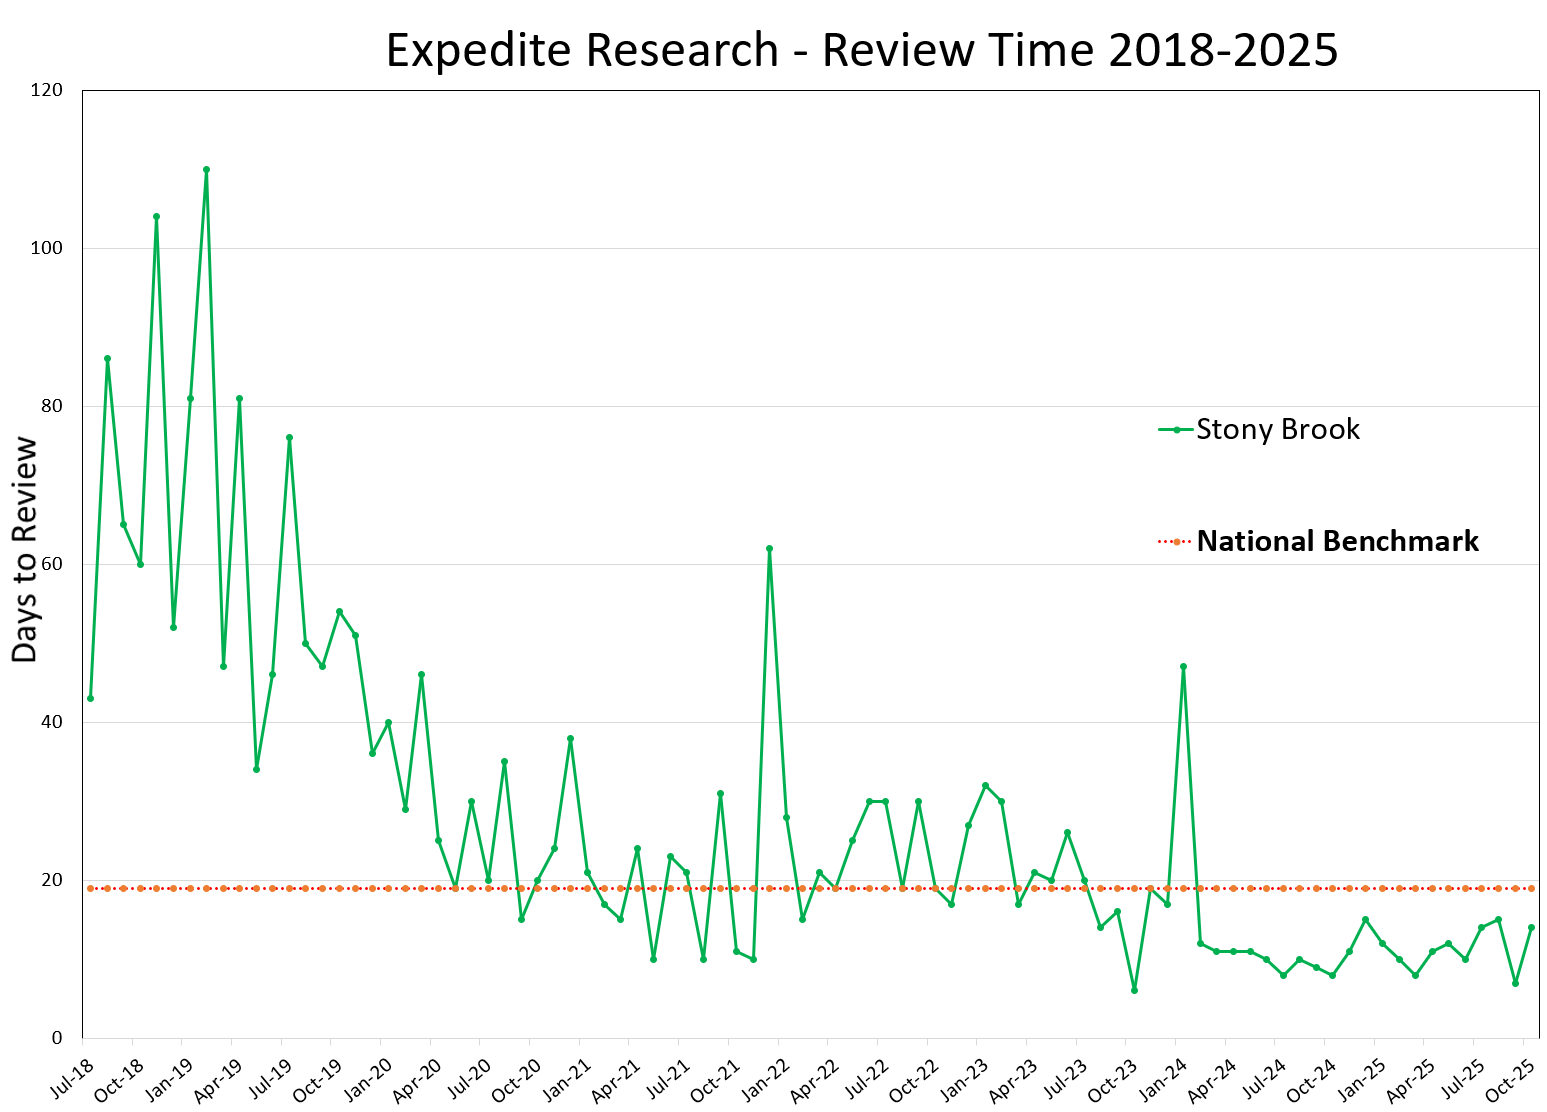
Task: Select the National Benchmark legend entry
Action: click(x=1338, y=541)
